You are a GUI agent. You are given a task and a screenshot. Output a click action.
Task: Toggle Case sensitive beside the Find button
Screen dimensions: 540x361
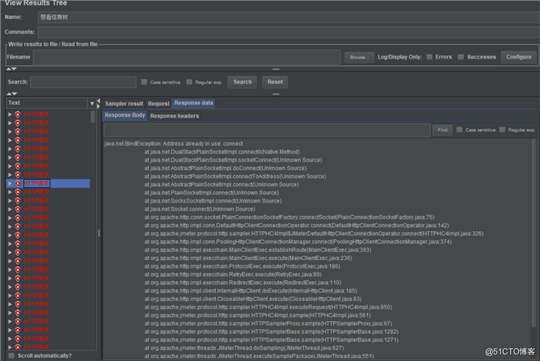point(459,130)
